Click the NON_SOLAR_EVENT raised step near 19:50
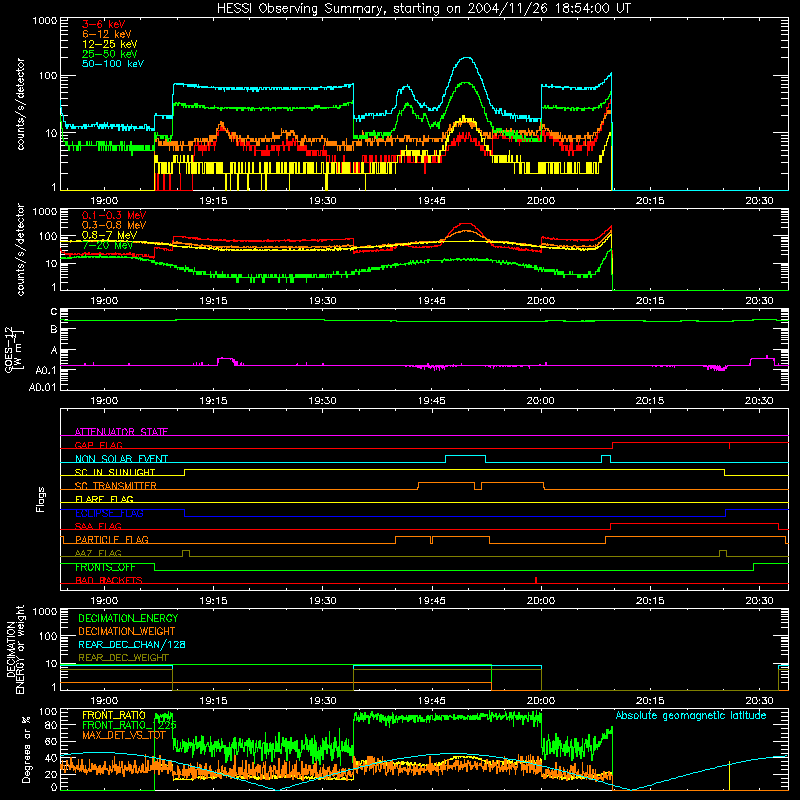Screen dimensions: 800x800 point(465,456)
